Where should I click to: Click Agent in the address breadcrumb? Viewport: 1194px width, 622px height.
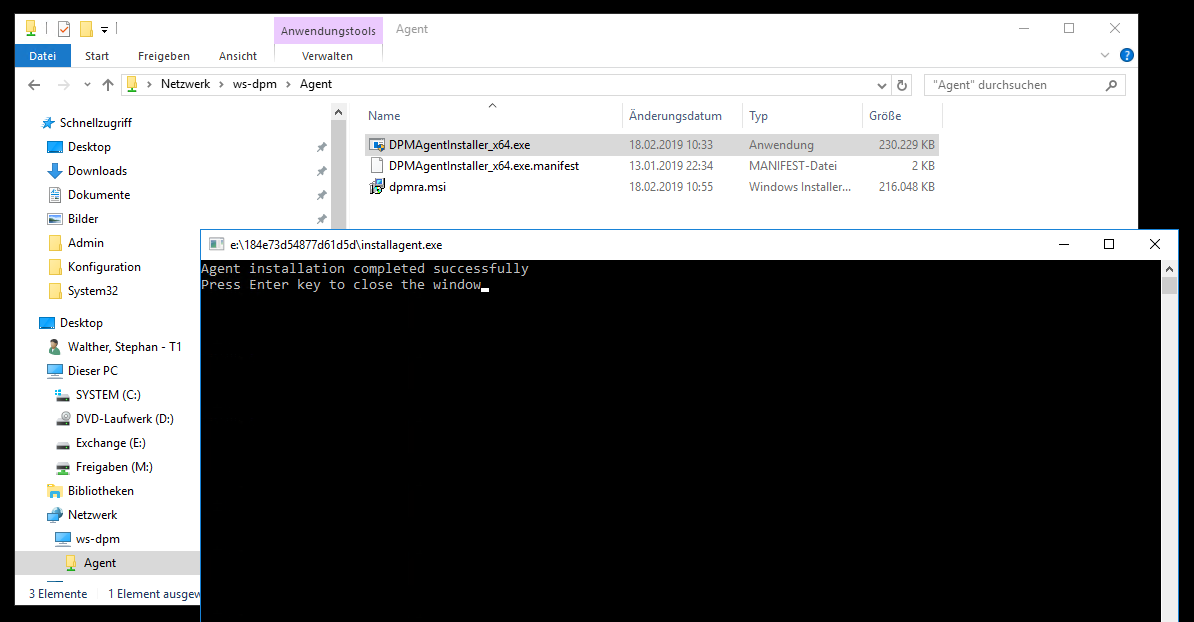315,84
